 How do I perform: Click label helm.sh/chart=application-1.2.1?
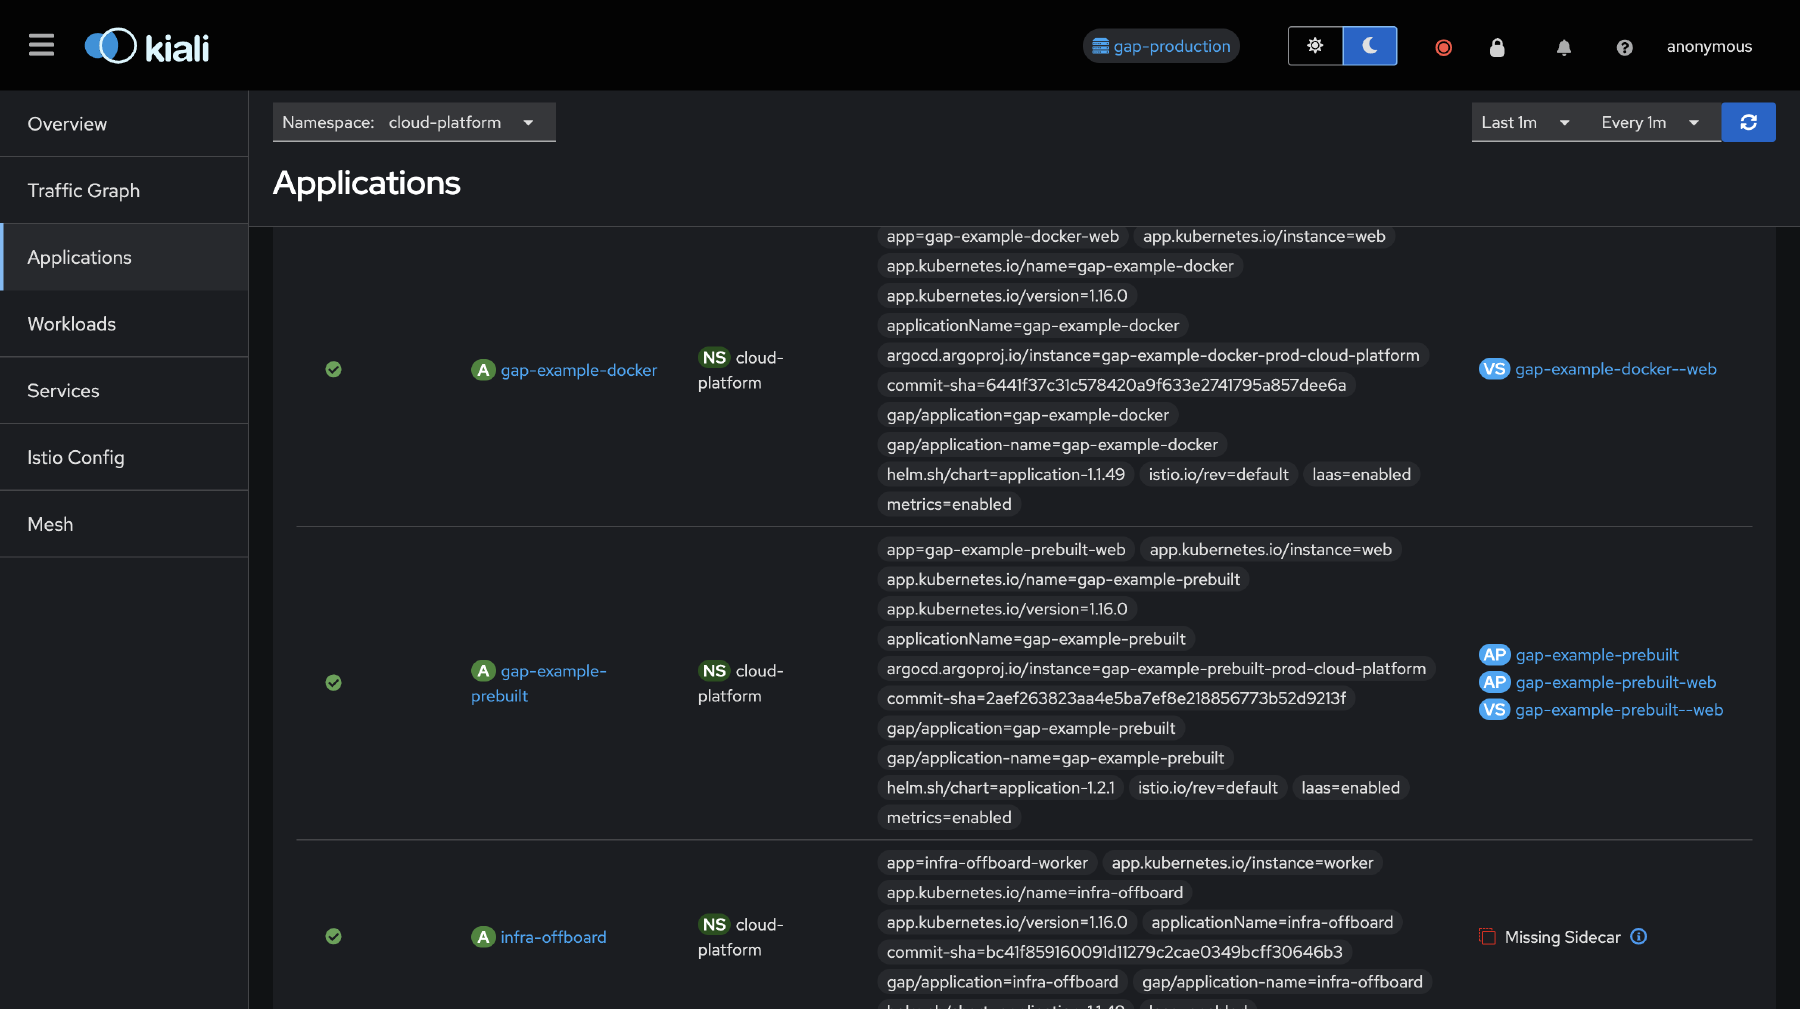tap(1000, 788)
